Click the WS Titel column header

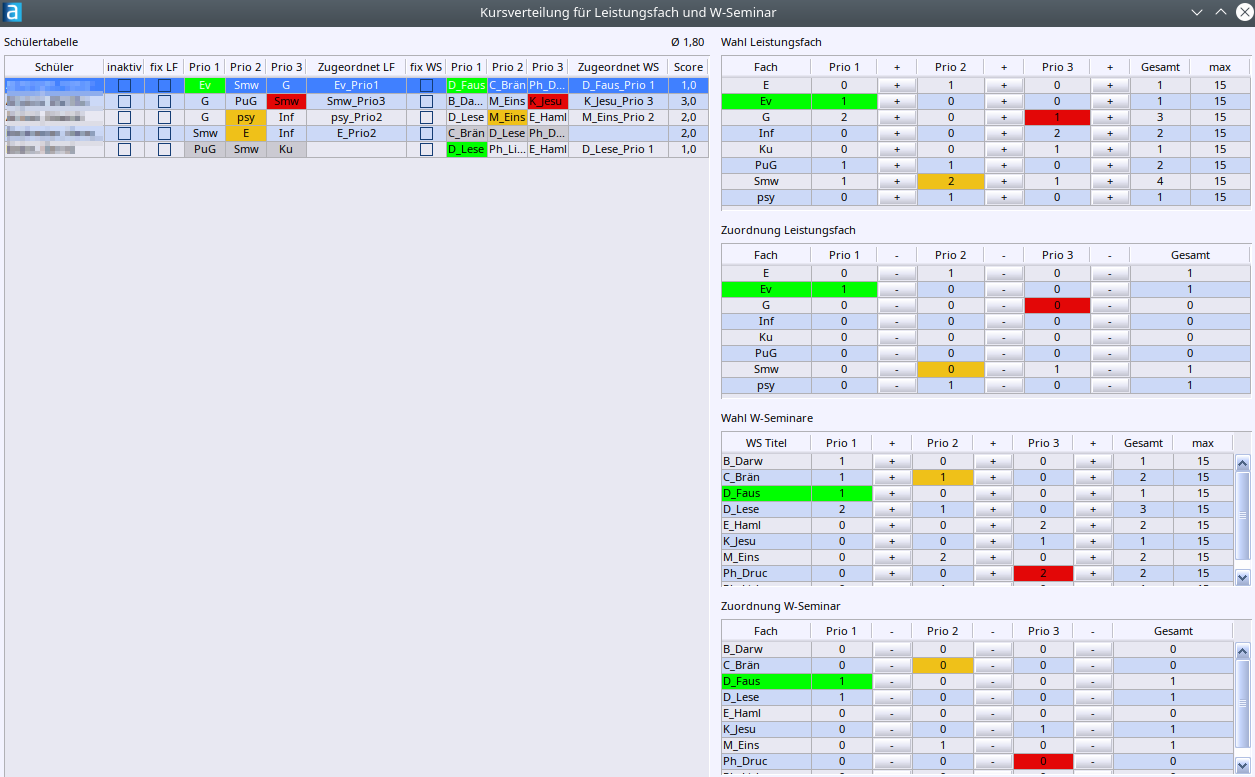[x=766, y=443]
